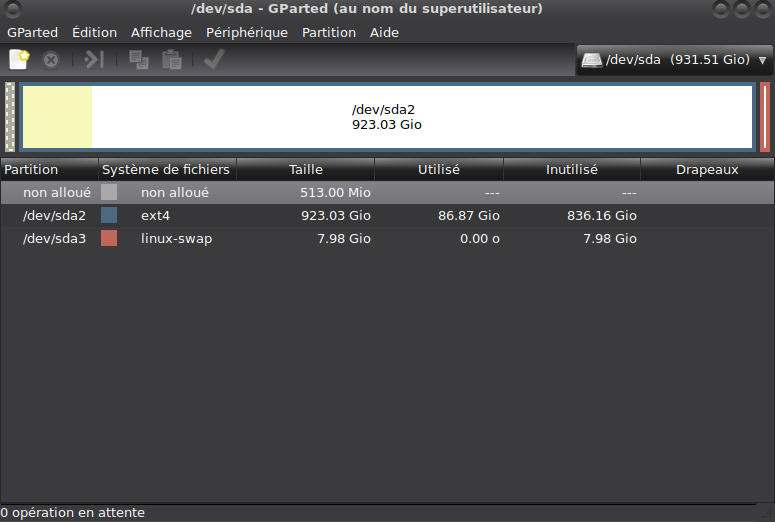The width and height of the screenshot is (775, 522).
Task: Select the red swap strip in the disk map
Action: [x=765, y=117]
